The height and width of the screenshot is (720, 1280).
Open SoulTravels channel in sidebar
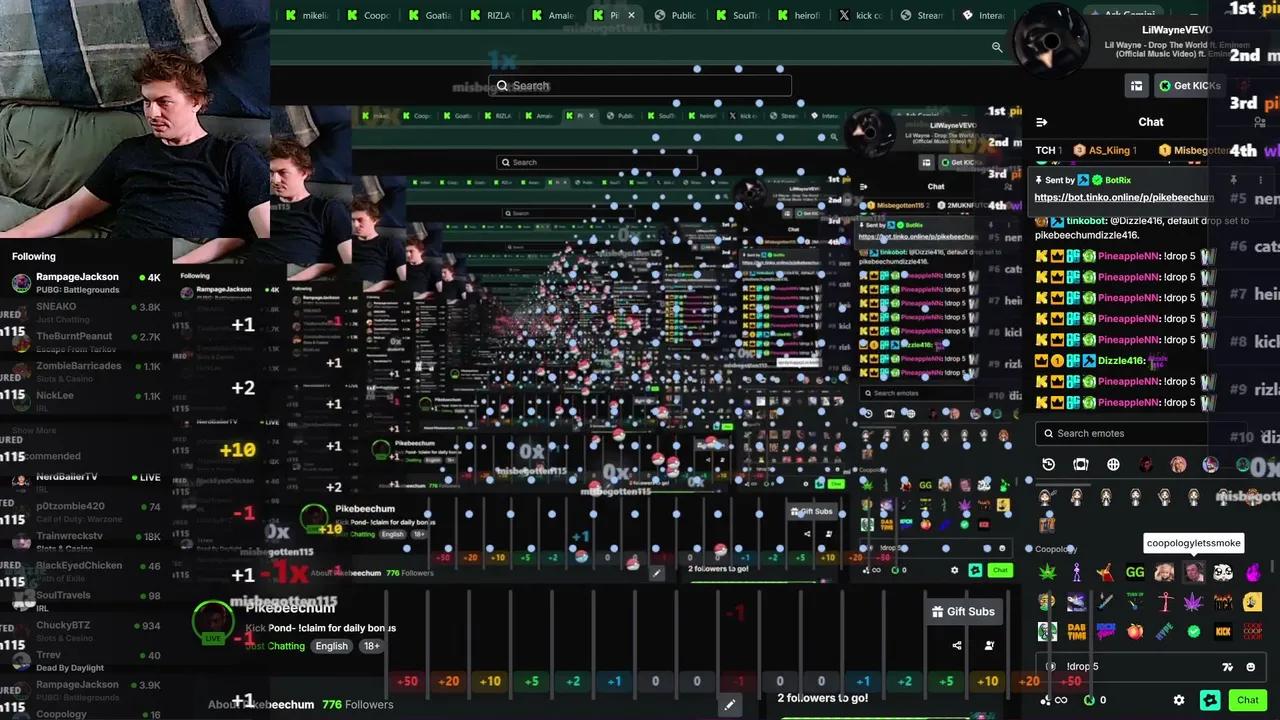86,601
